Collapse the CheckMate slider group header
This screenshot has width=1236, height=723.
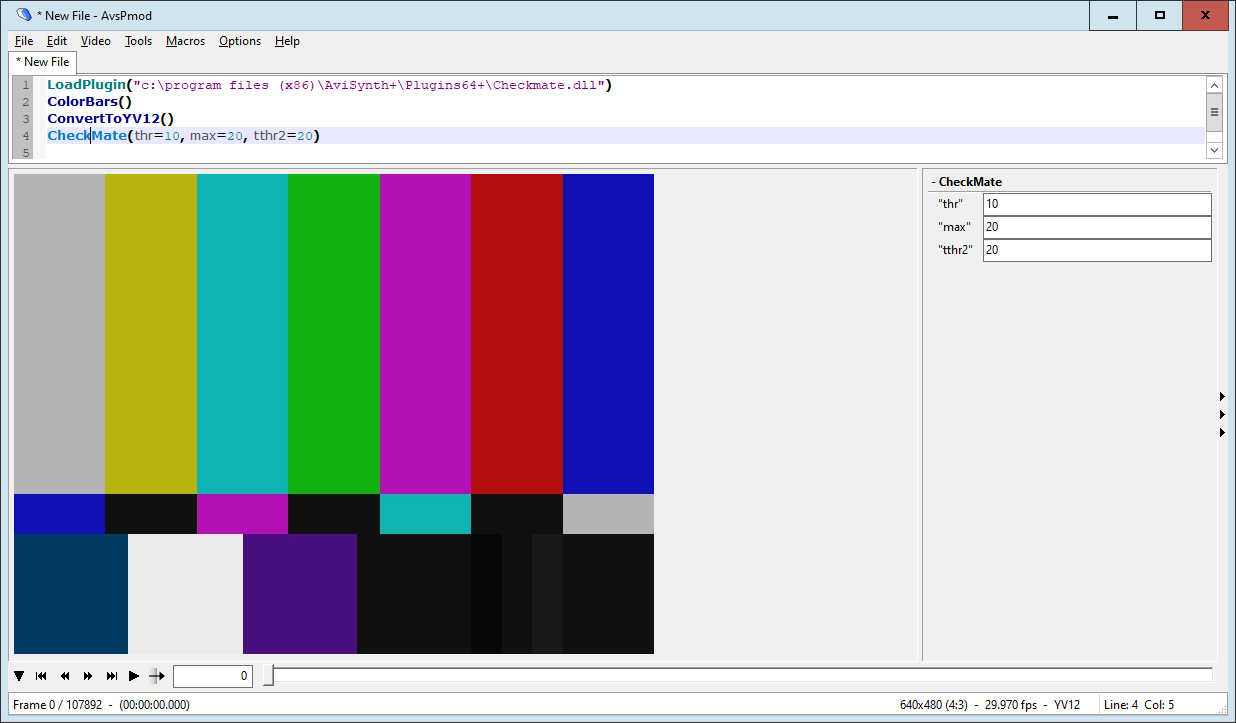pyautogui.click(x=966, y=182)
